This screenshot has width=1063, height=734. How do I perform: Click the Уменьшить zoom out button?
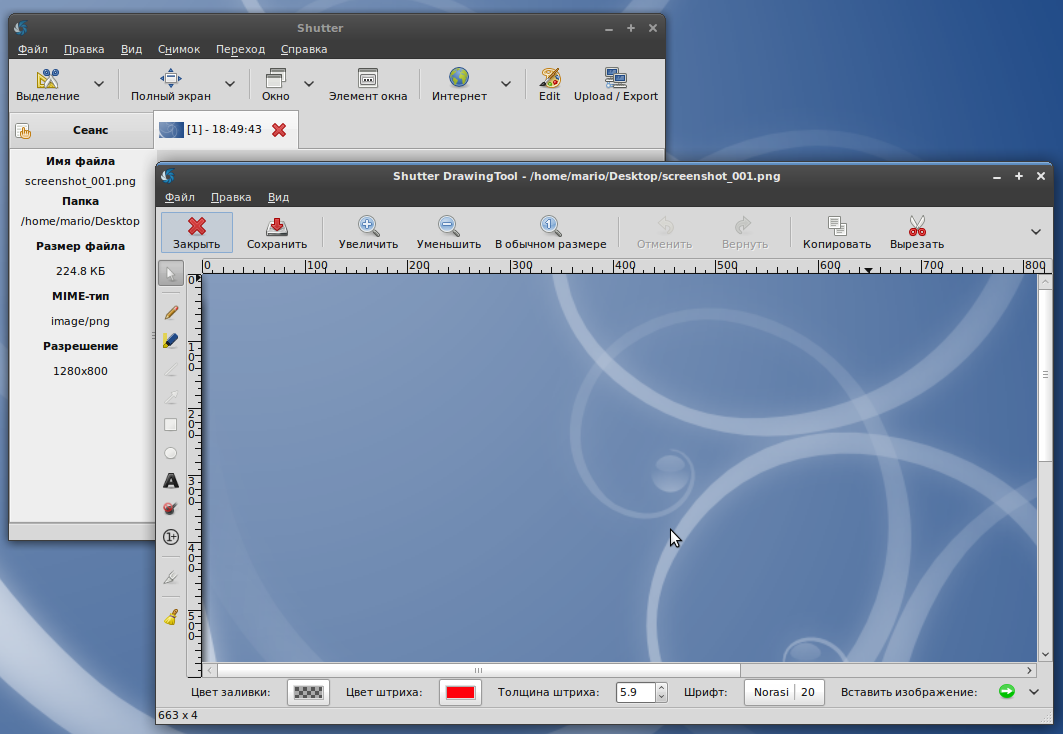click(x=448, y=232)
